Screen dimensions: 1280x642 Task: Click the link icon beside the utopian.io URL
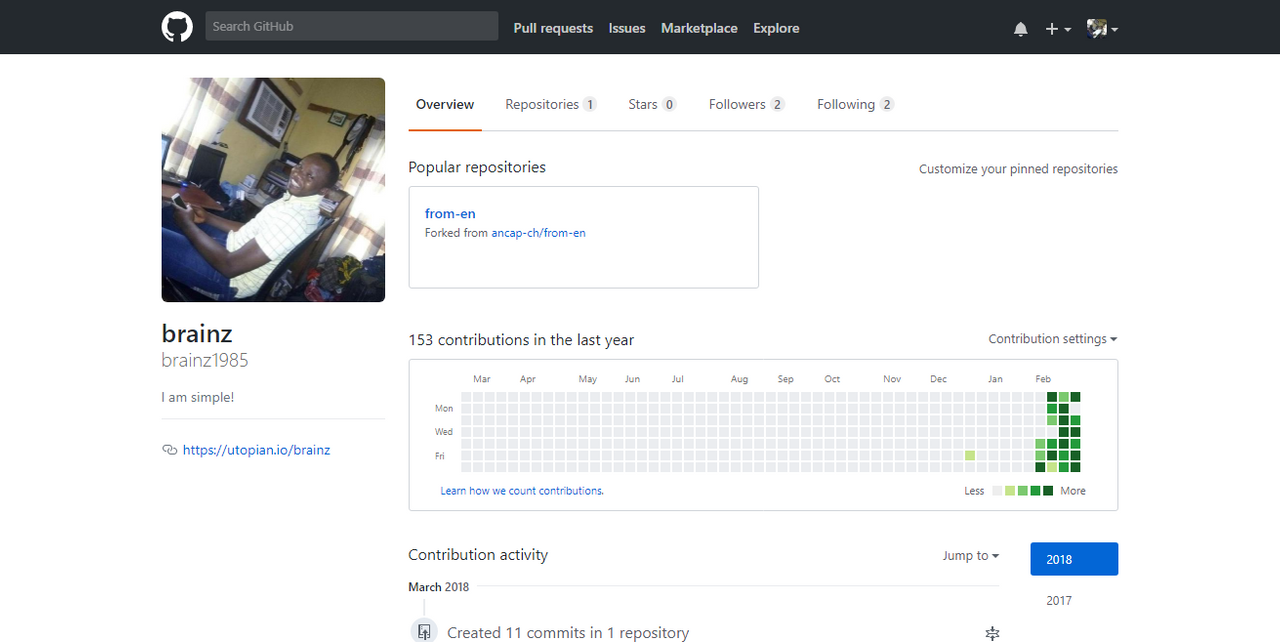coord(169,450)
